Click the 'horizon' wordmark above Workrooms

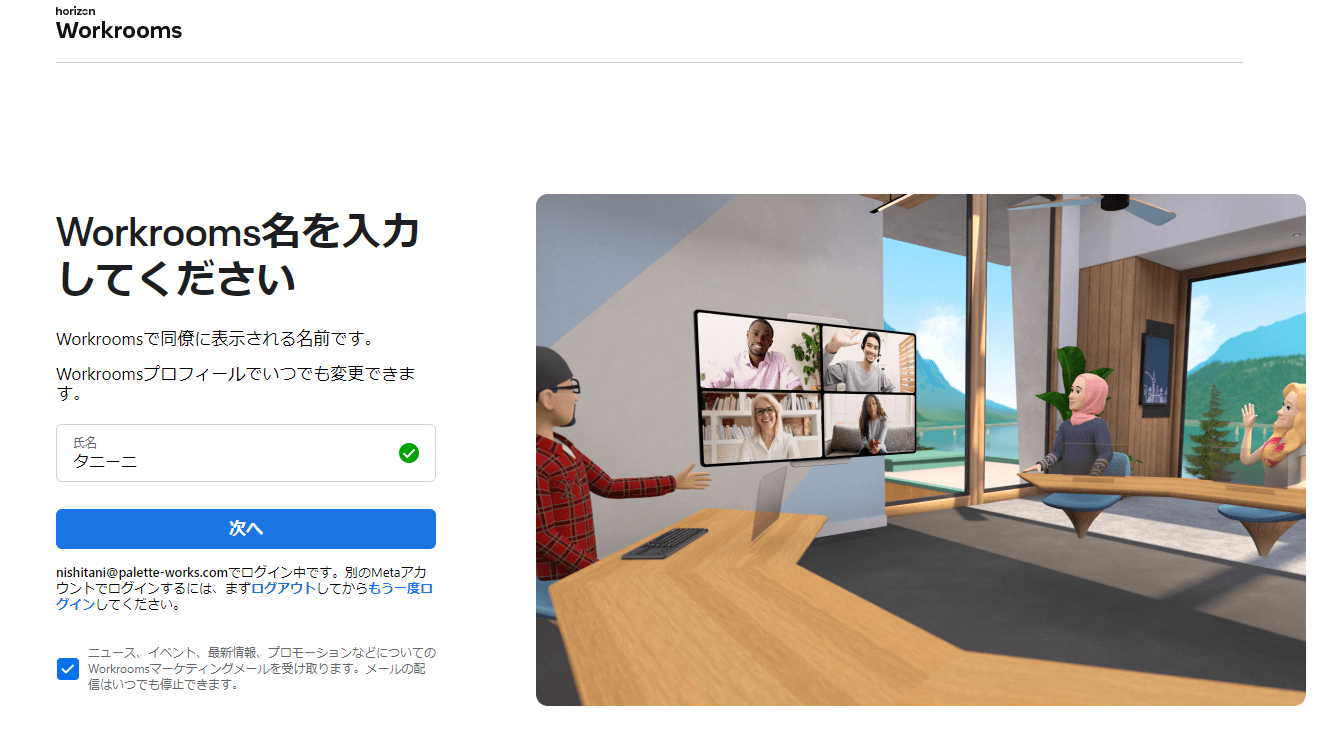coord(75,10)
